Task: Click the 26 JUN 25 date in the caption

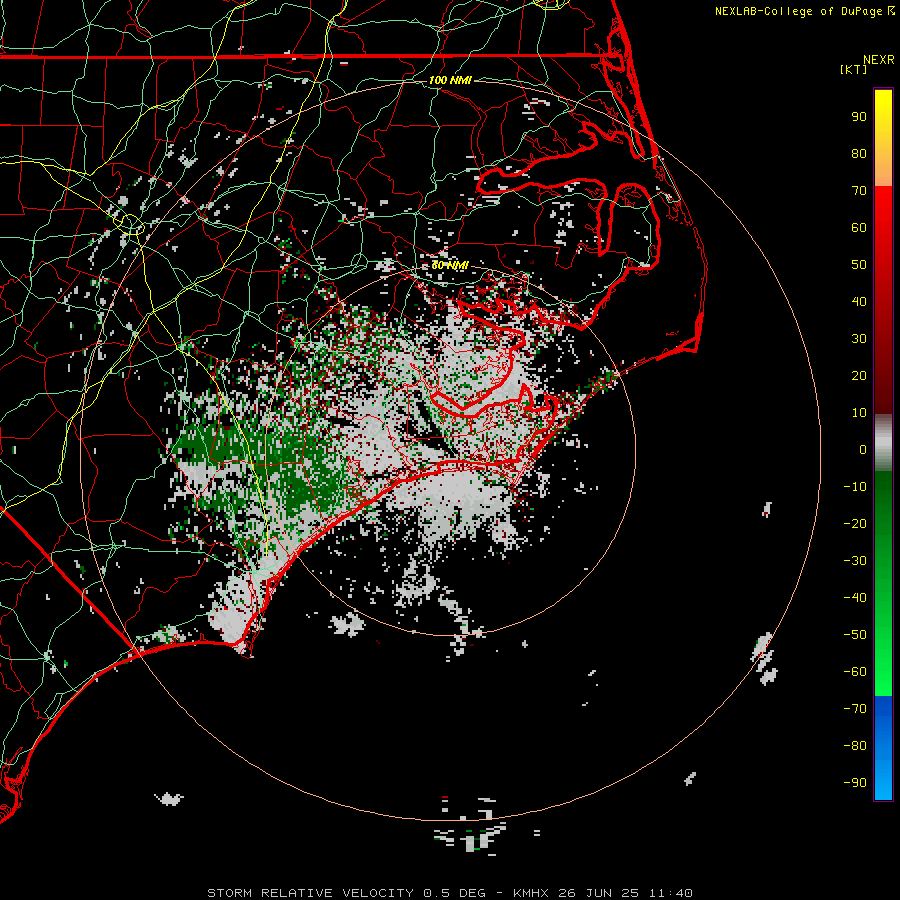Action: tap(598, 893)
